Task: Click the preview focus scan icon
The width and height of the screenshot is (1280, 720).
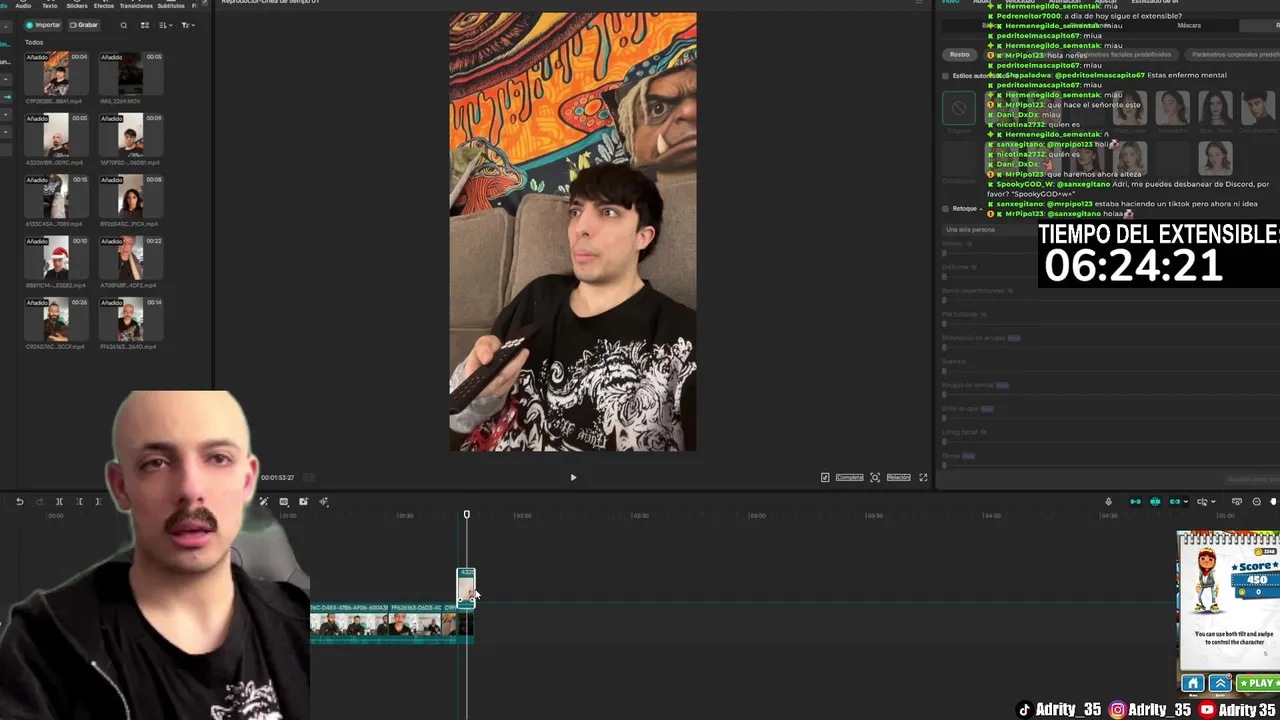Action: tap(875, 478)
